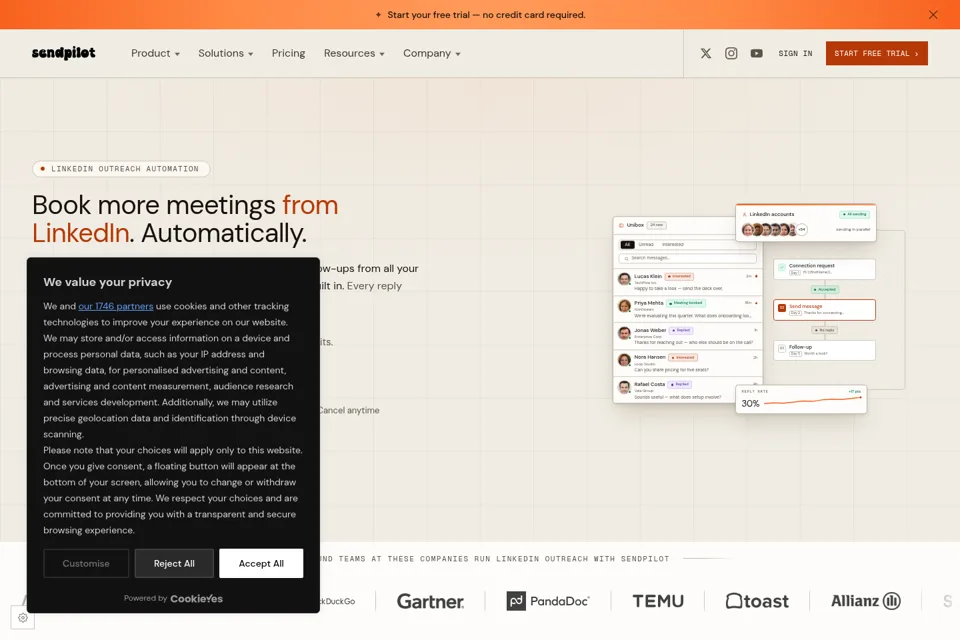The image size is (960, 640).
Task: Click the LinkedIn accounts card
Action: pyautogui.click(x=806, y=223)
